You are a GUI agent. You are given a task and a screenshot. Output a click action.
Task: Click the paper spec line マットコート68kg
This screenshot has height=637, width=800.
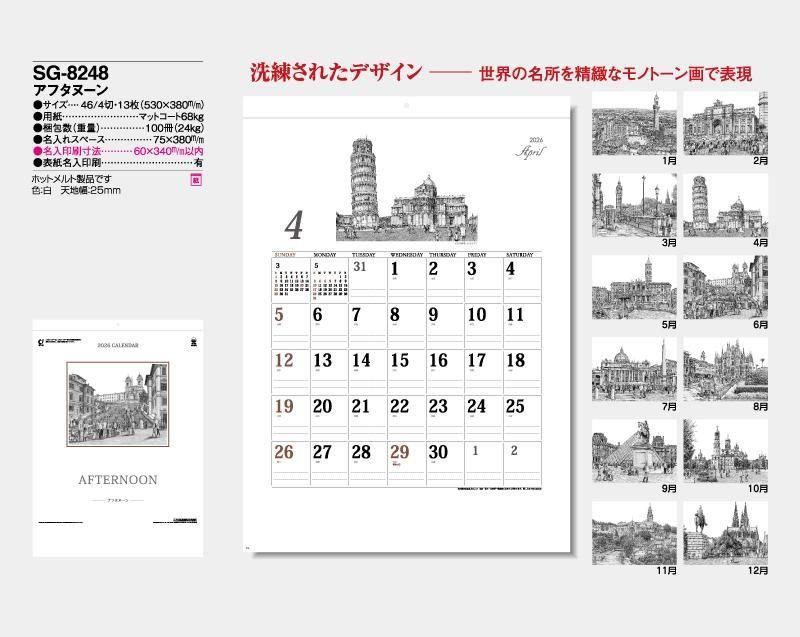(118, 117)
